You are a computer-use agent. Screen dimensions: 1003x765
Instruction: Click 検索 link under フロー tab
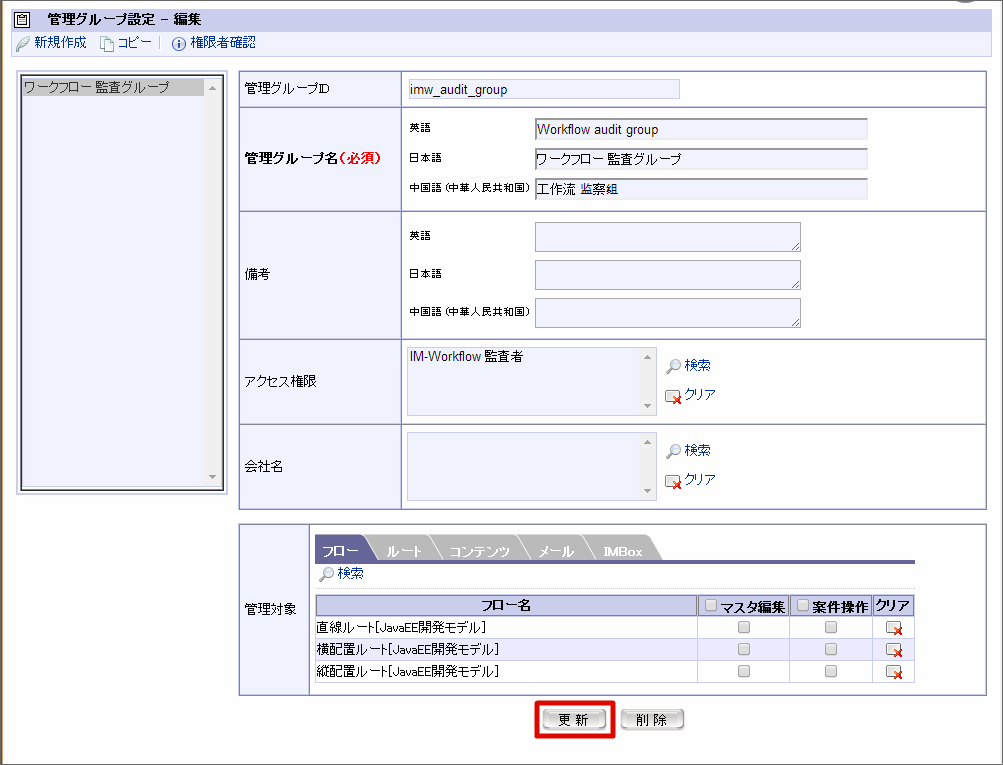pos(351,573)
